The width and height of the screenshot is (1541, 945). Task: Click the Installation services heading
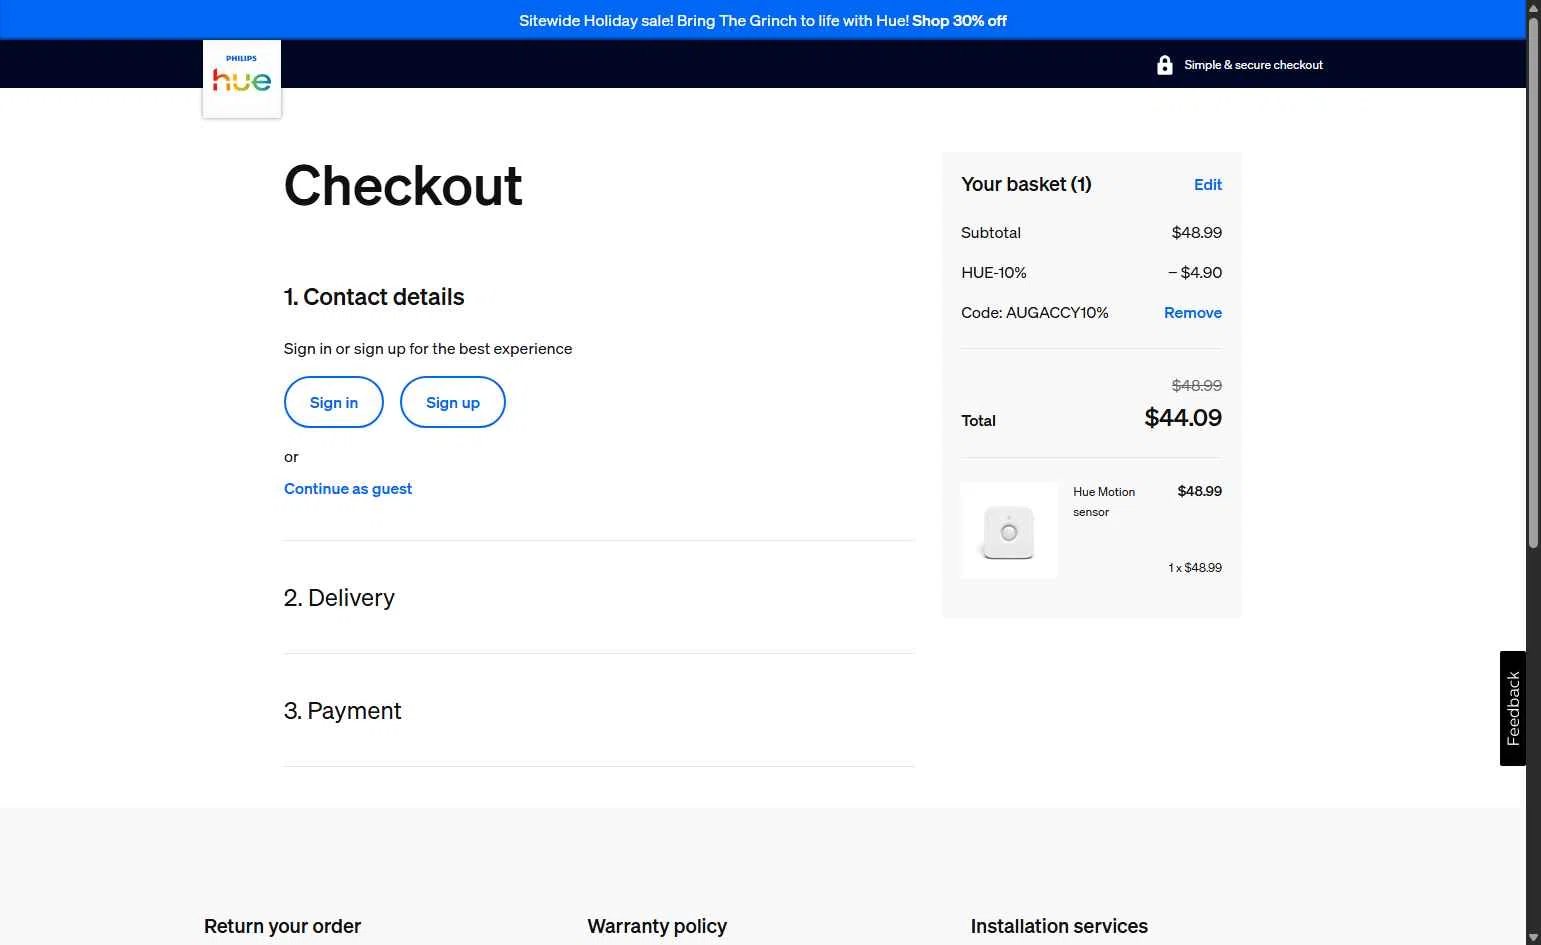(x=1059, y=926)
